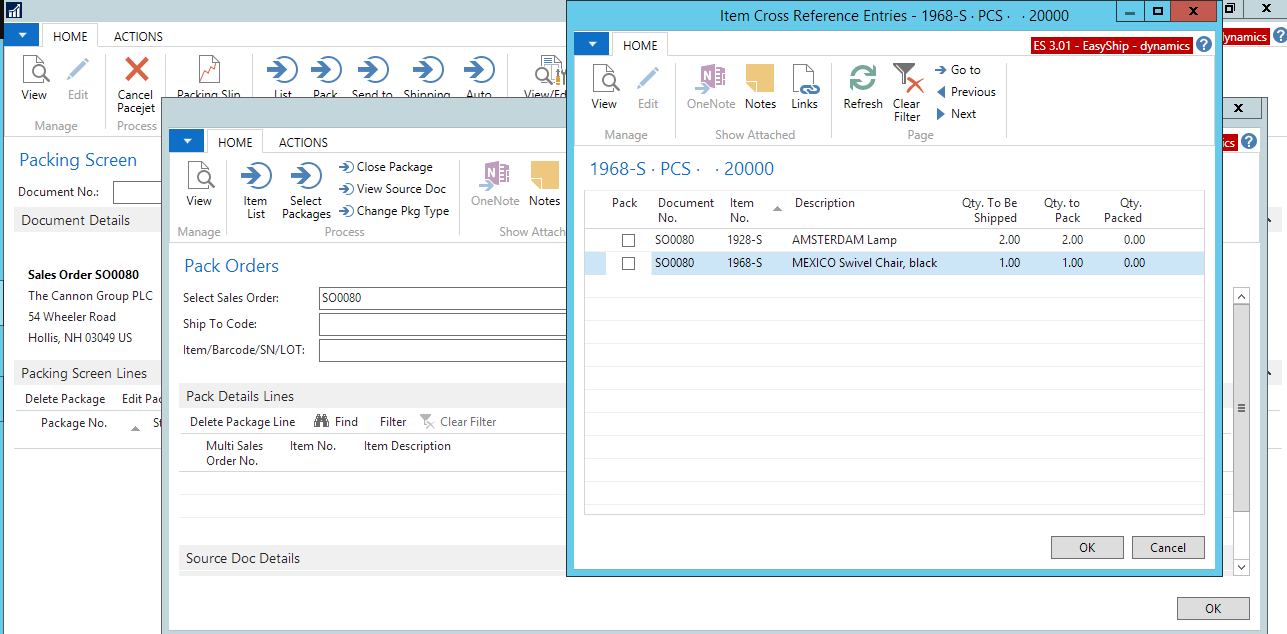Click Delete Package in Packing Screen Lines

pos(65,399)
